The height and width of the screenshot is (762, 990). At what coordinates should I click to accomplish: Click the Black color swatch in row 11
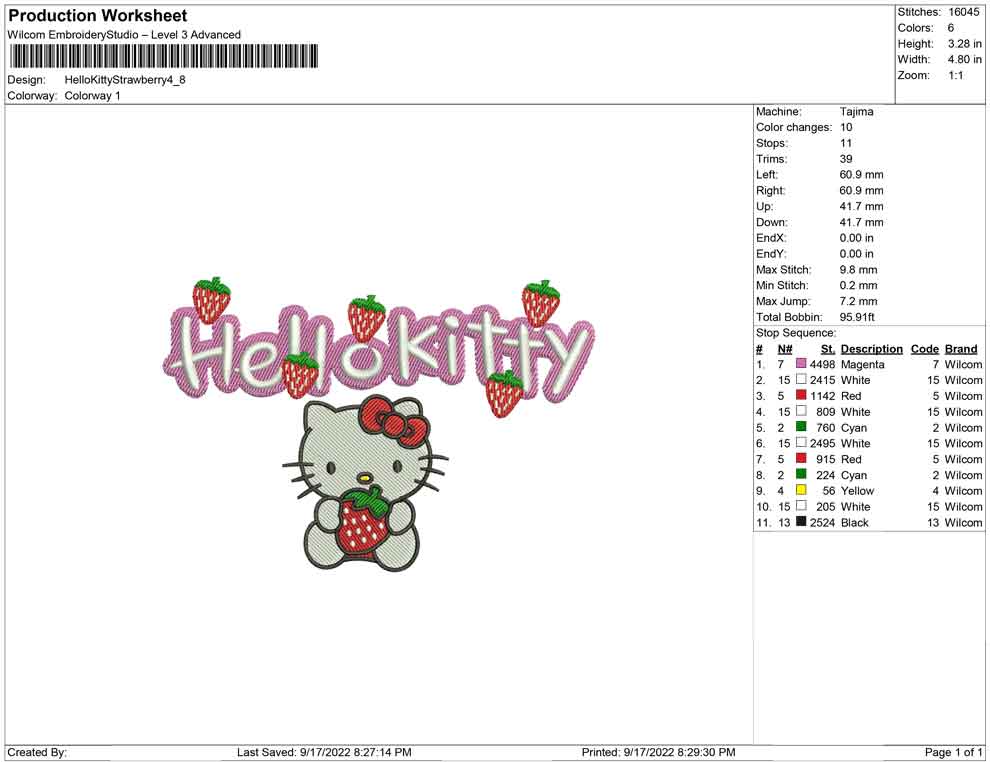coord(801,521)
